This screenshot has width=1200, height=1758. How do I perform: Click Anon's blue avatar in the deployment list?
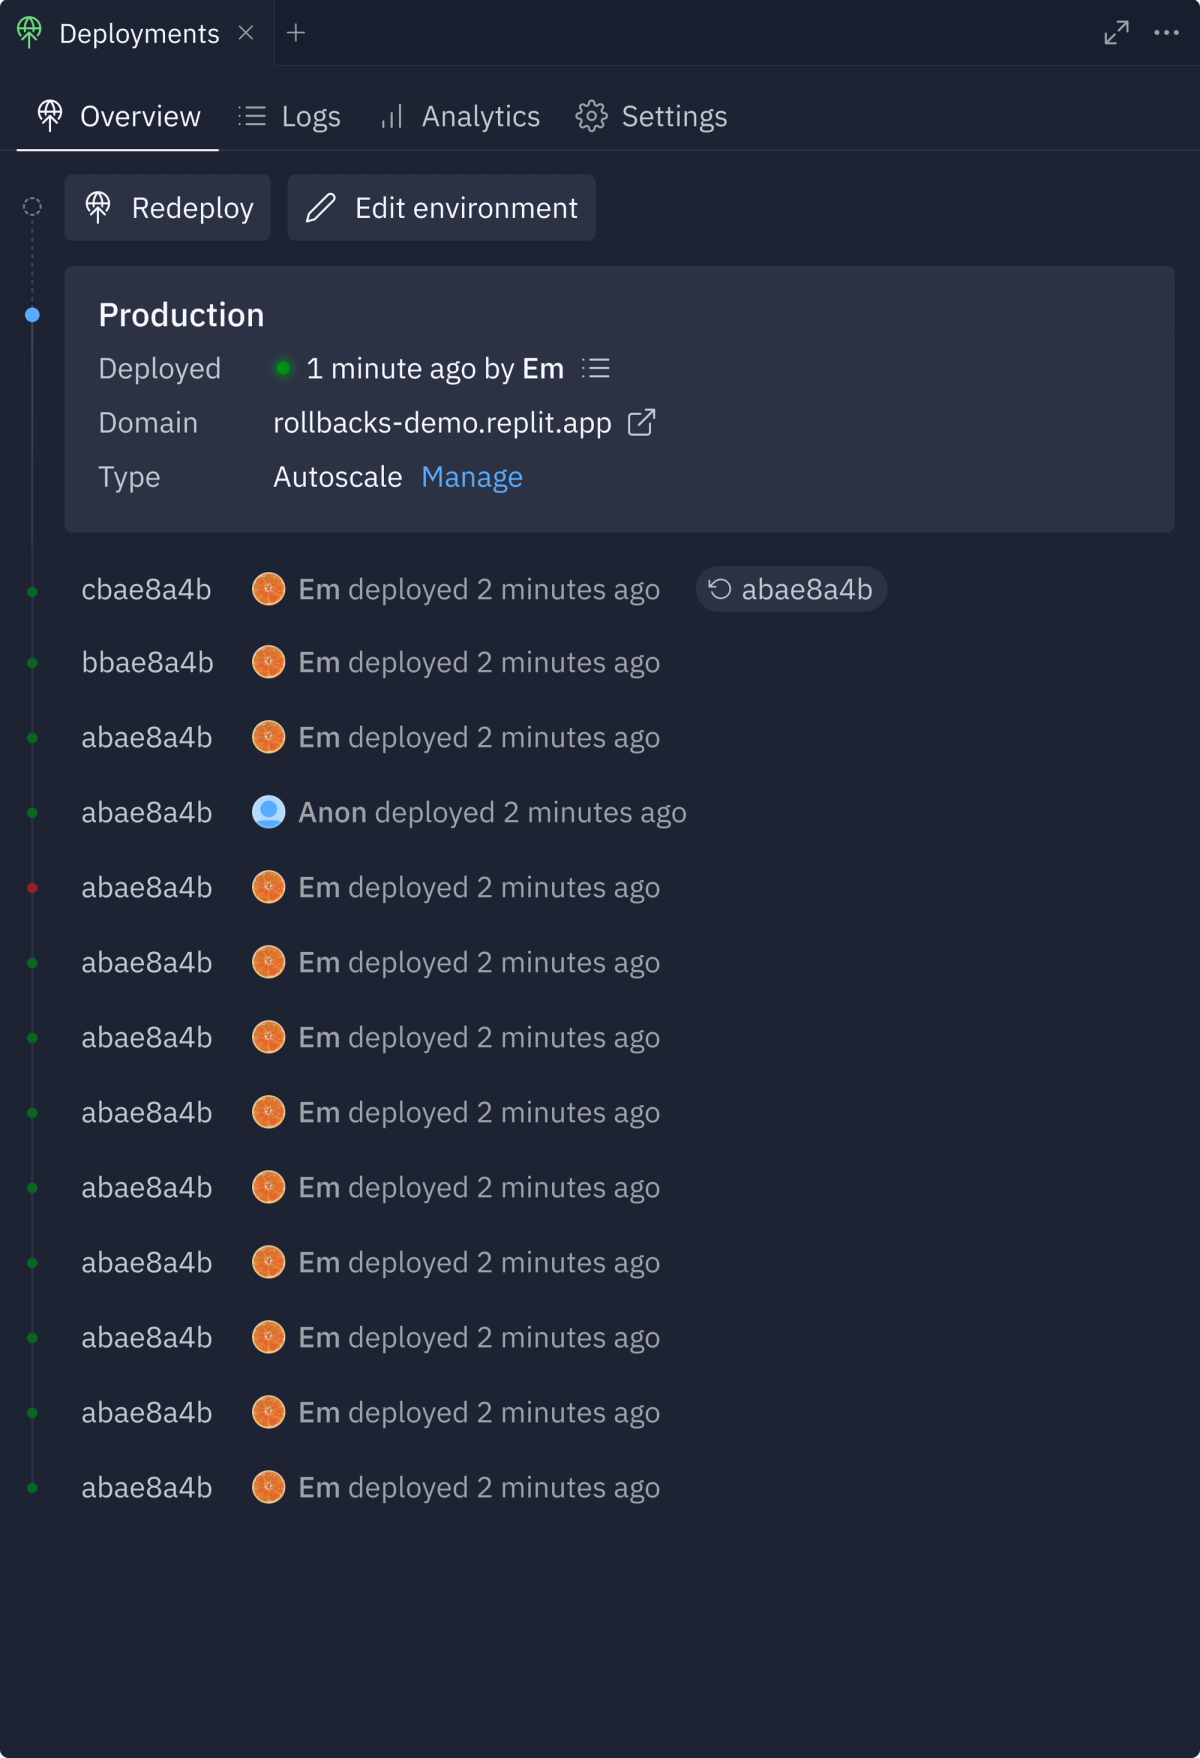click(x=268, y=812)
